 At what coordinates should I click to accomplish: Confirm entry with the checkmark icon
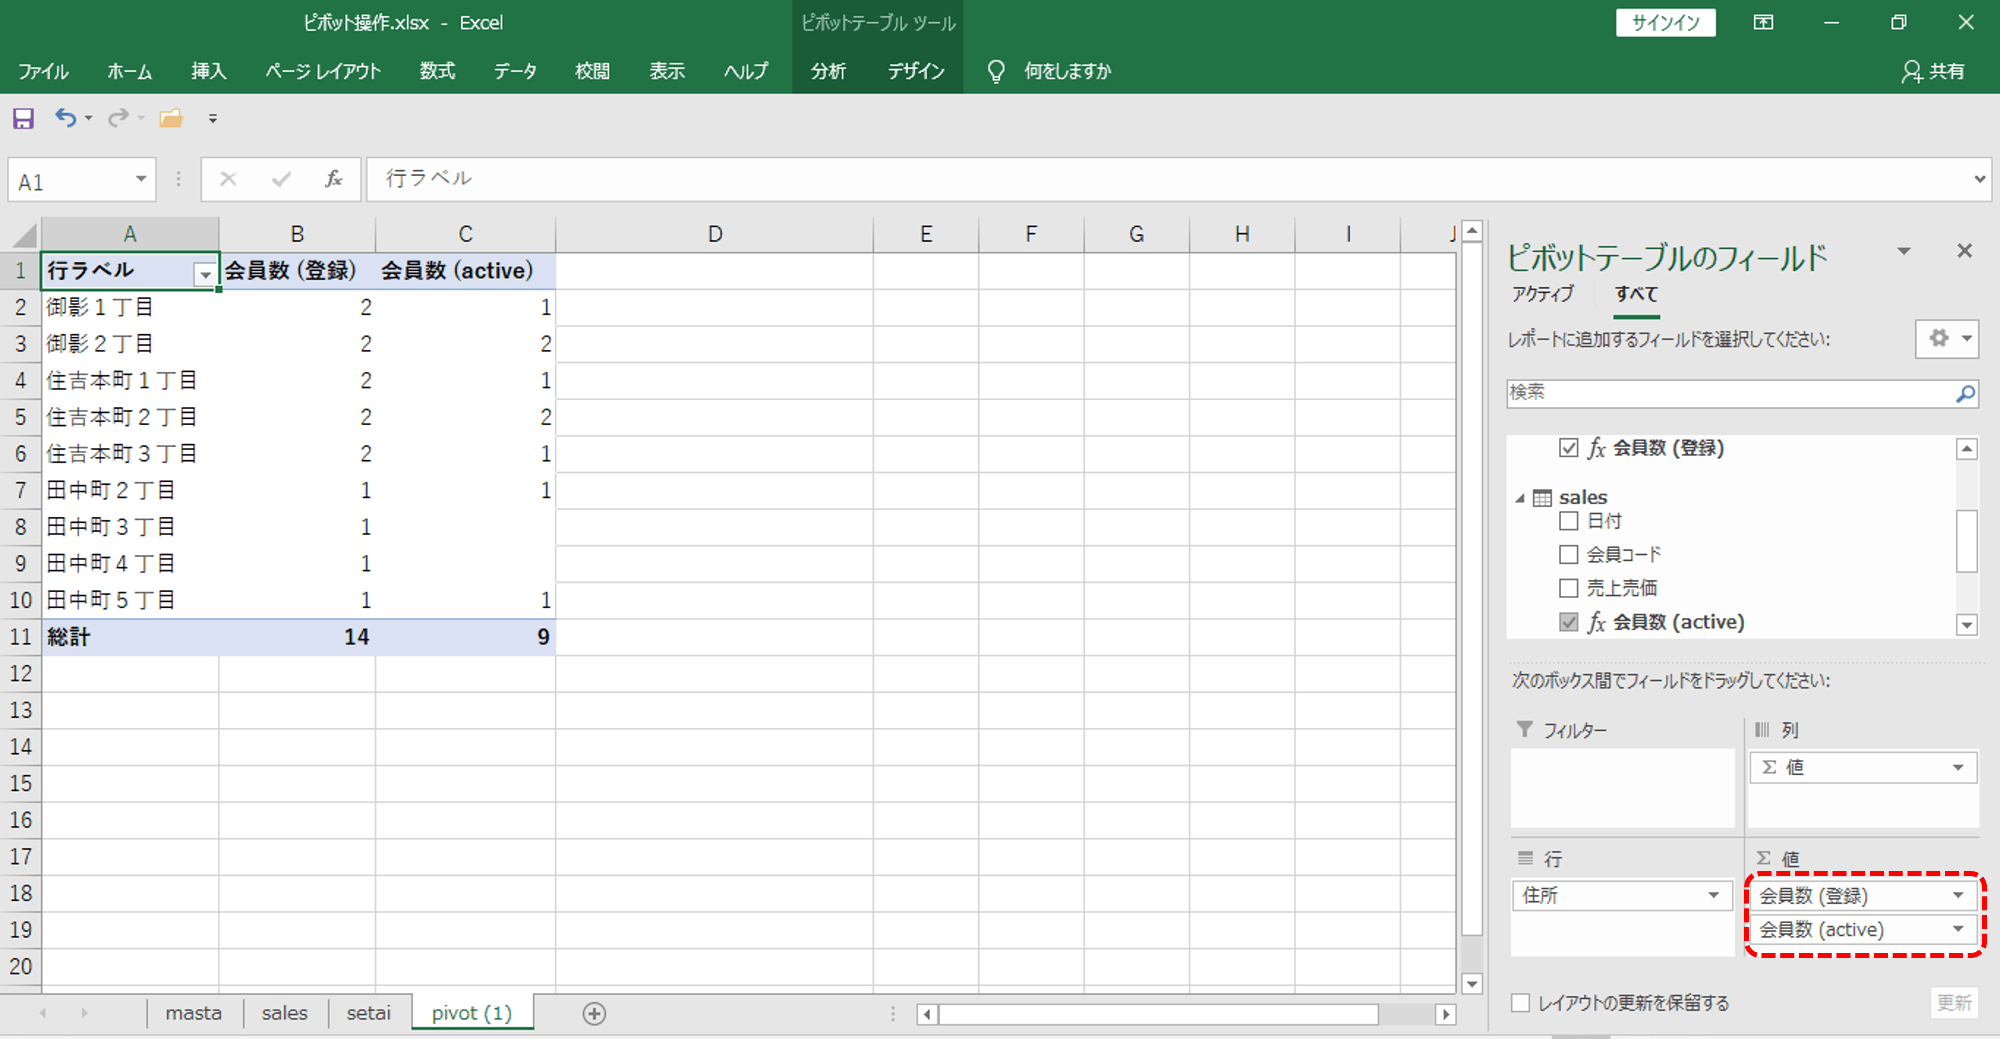tap(281, 179)
